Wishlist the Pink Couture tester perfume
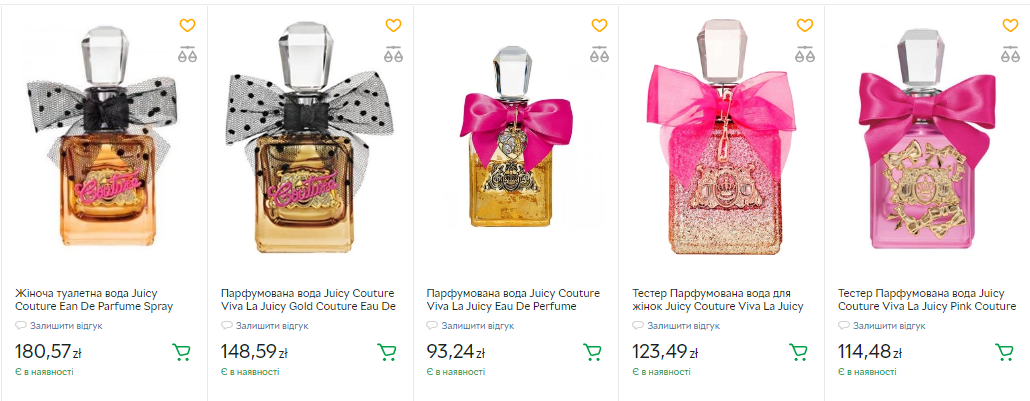The height and width of the screenshot is (401, 1030). [x=1010, y=26]
